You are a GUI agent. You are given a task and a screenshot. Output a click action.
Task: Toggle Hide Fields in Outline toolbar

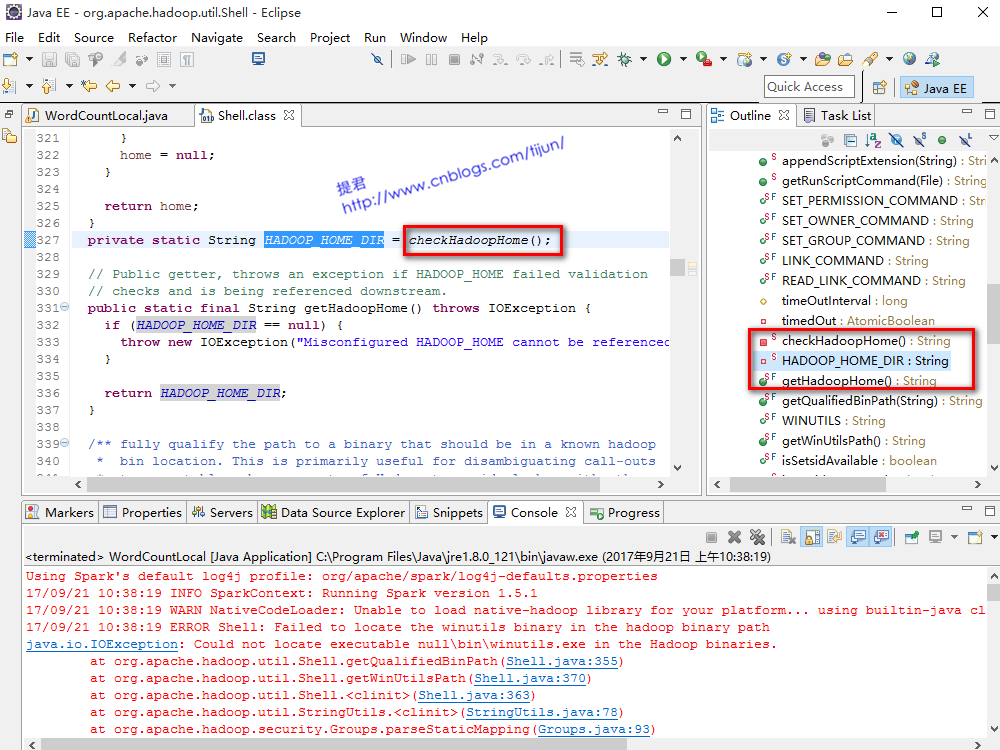click(x=896, y=140)
